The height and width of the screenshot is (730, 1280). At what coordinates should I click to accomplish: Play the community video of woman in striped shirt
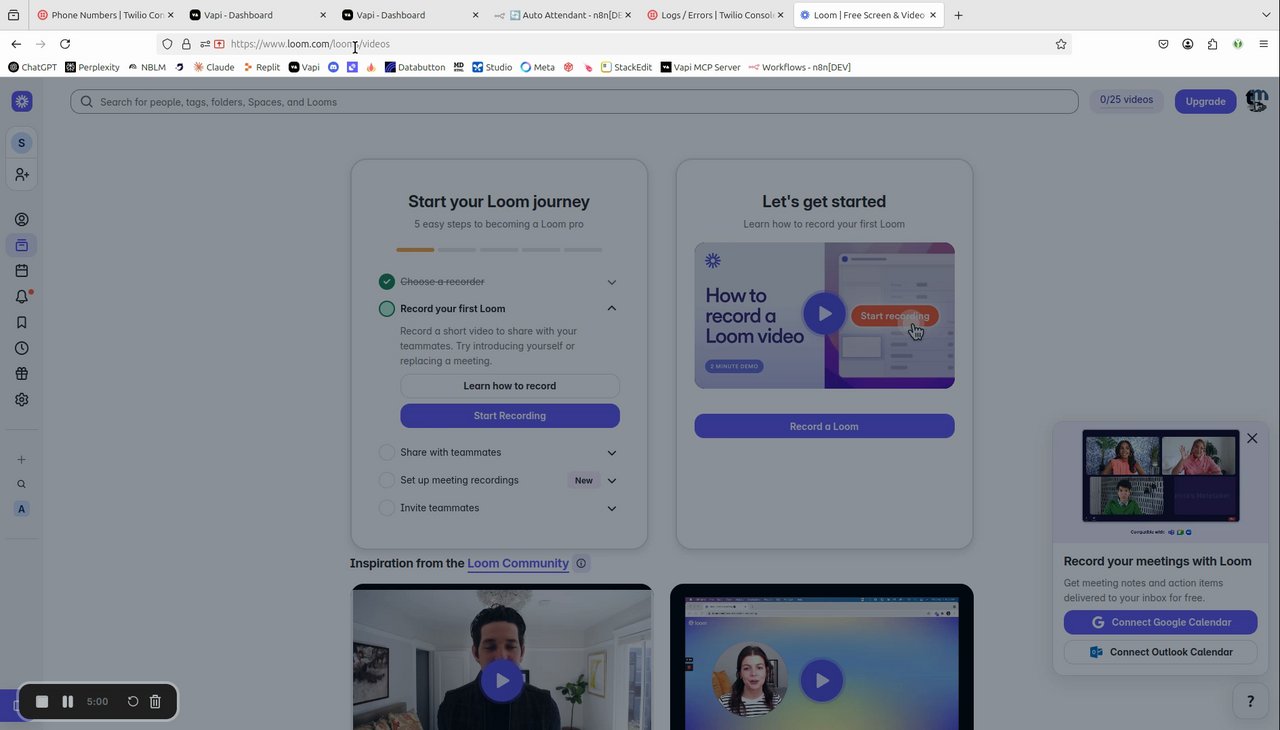point(821,680)
